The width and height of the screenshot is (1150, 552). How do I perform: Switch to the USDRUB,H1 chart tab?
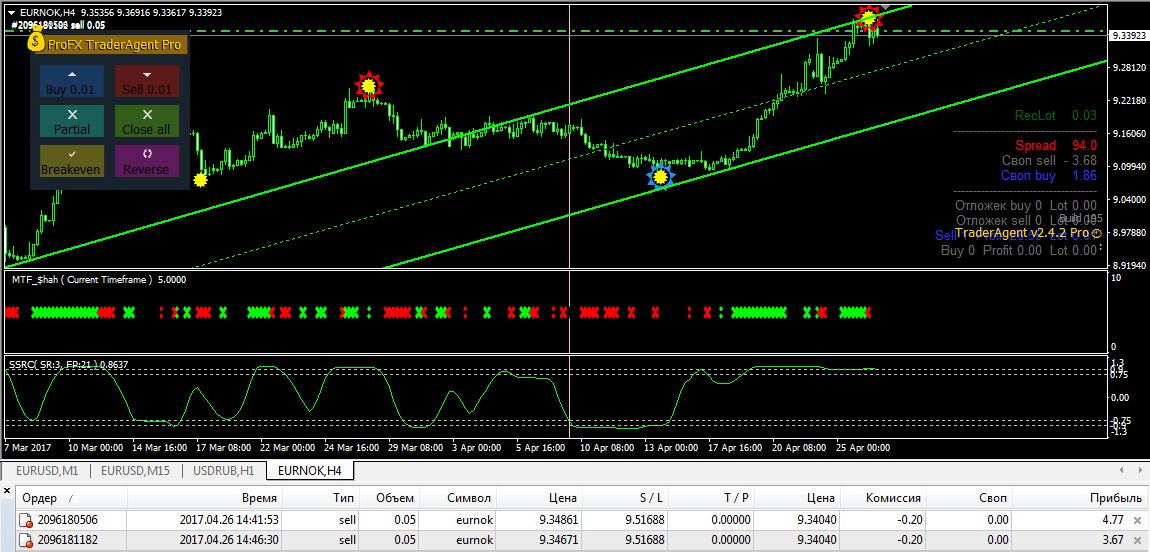pyautogui.click(x=224, y=470)
